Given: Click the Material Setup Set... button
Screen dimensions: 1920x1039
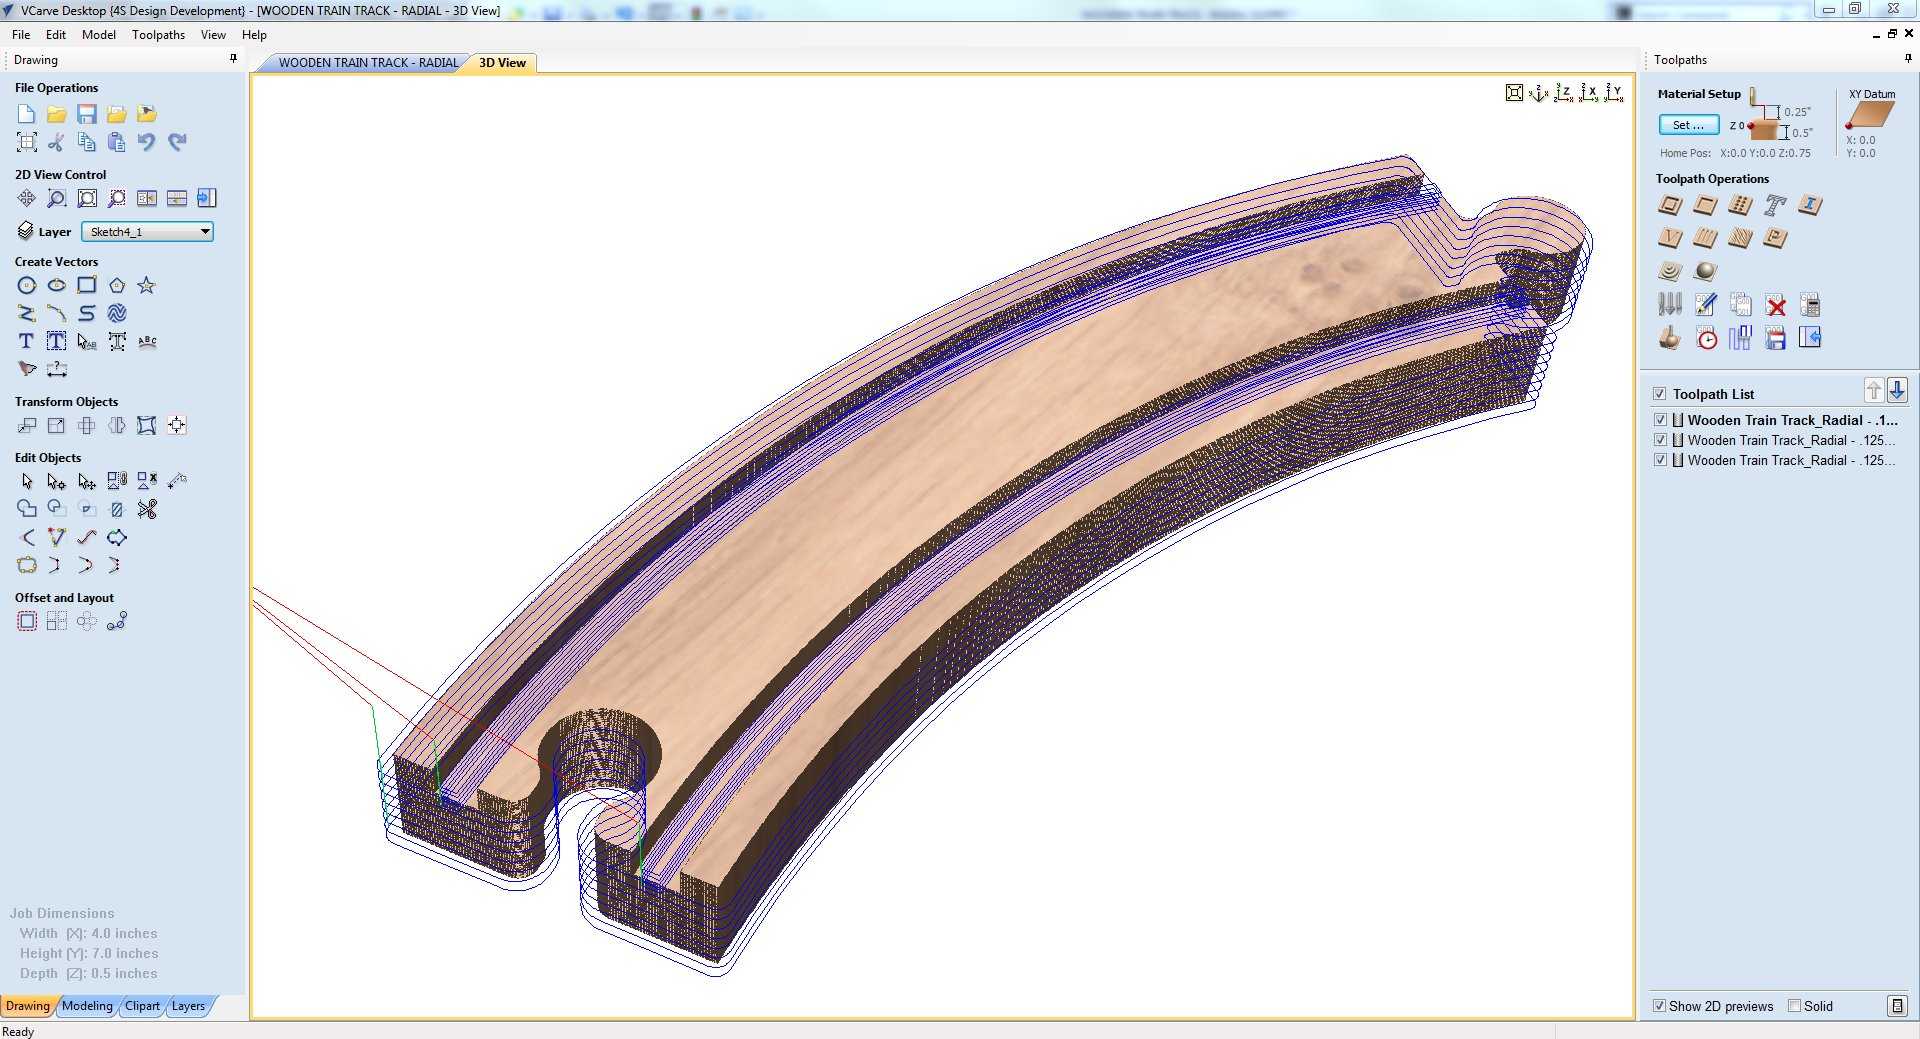Looking at the screenshot, I should (x=1689, y=125).
